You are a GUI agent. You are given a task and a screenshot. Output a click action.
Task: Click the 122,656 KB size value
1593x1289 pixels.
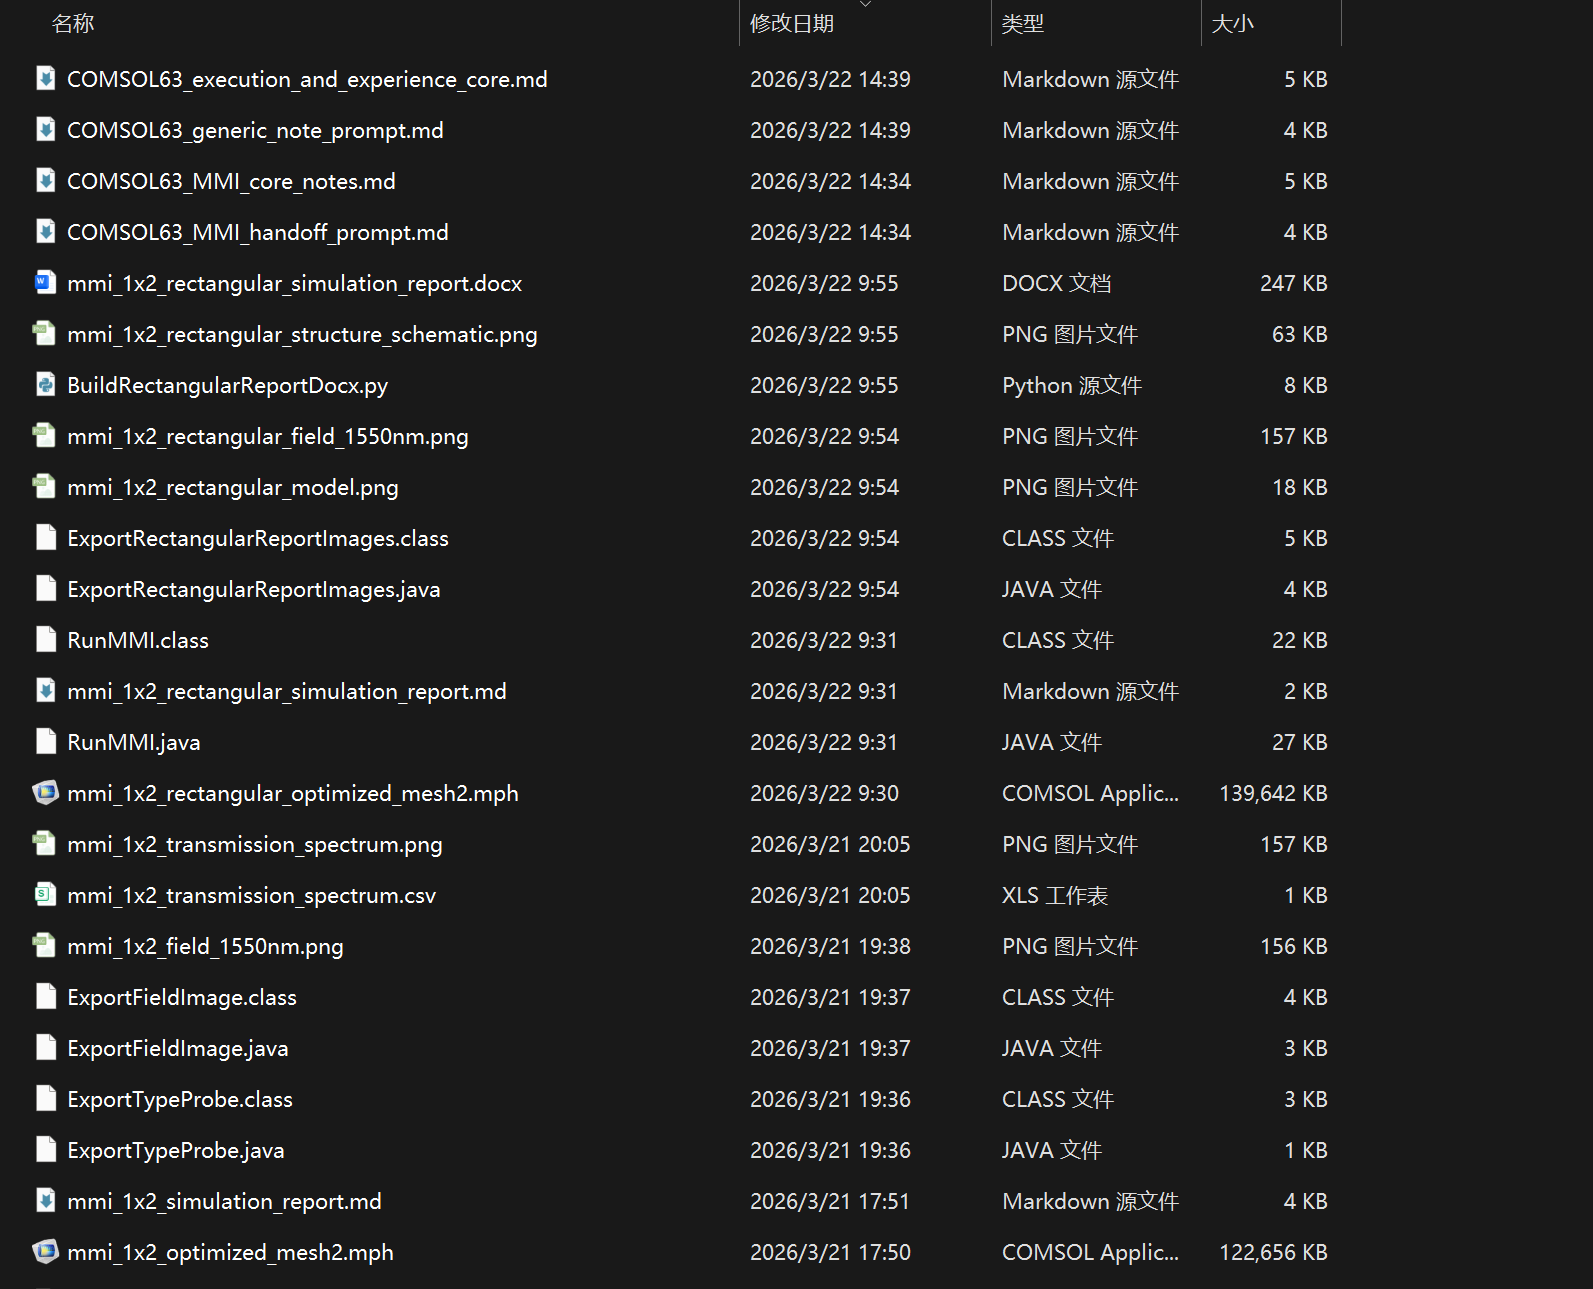pyautogui.click(x=1273, y=1252)
